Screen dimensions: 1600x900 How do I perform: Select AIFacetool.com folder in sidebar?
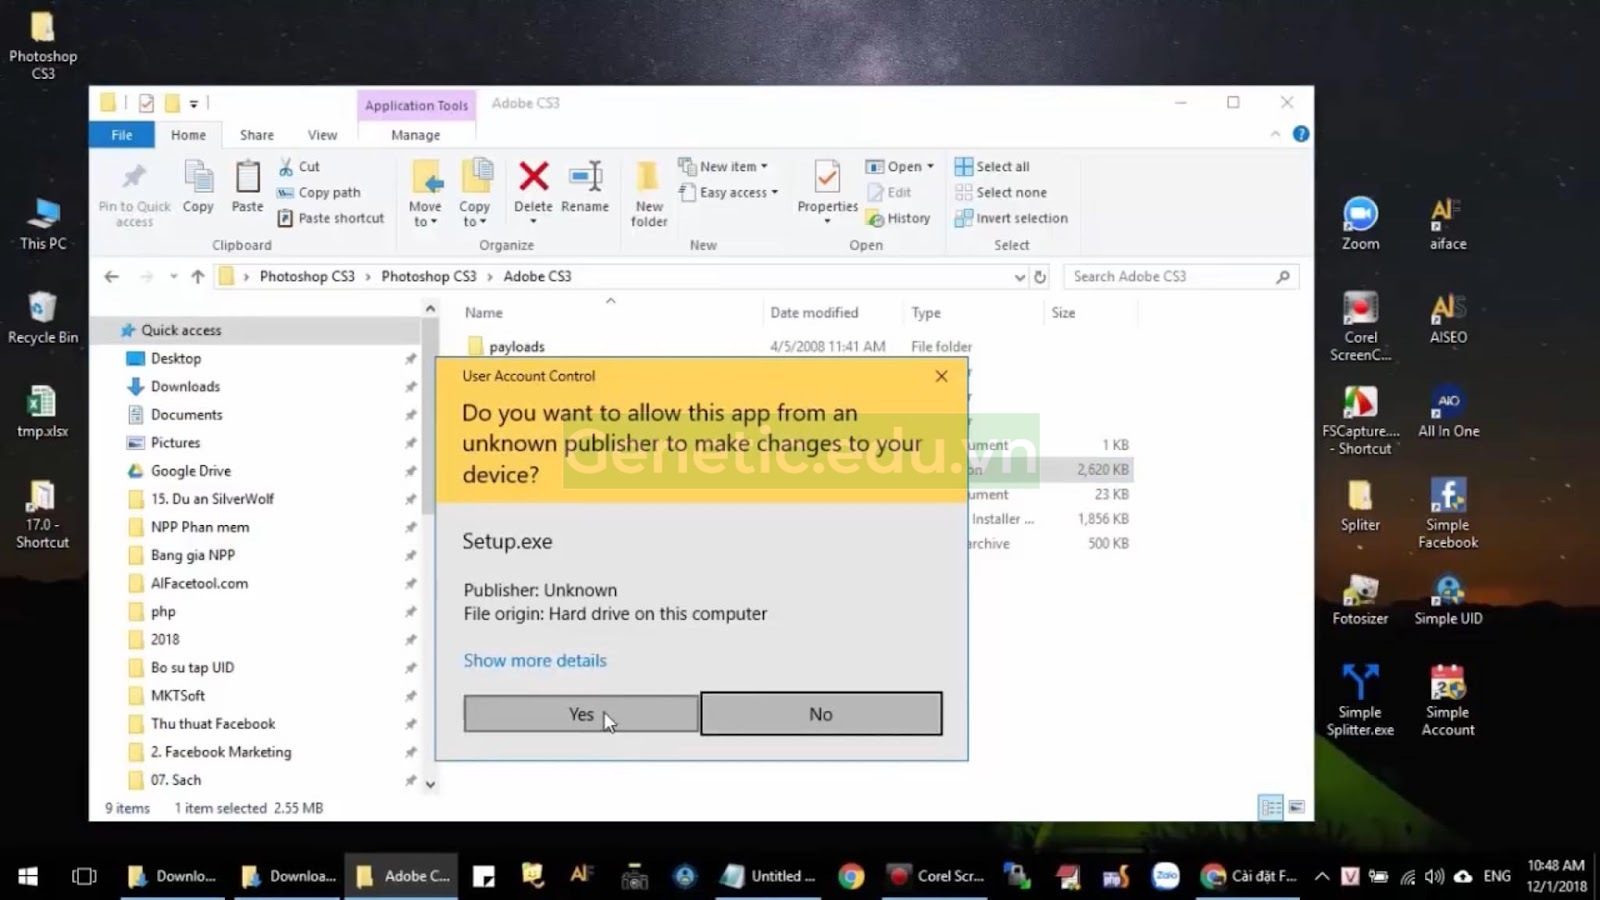[x=199, y=583]
